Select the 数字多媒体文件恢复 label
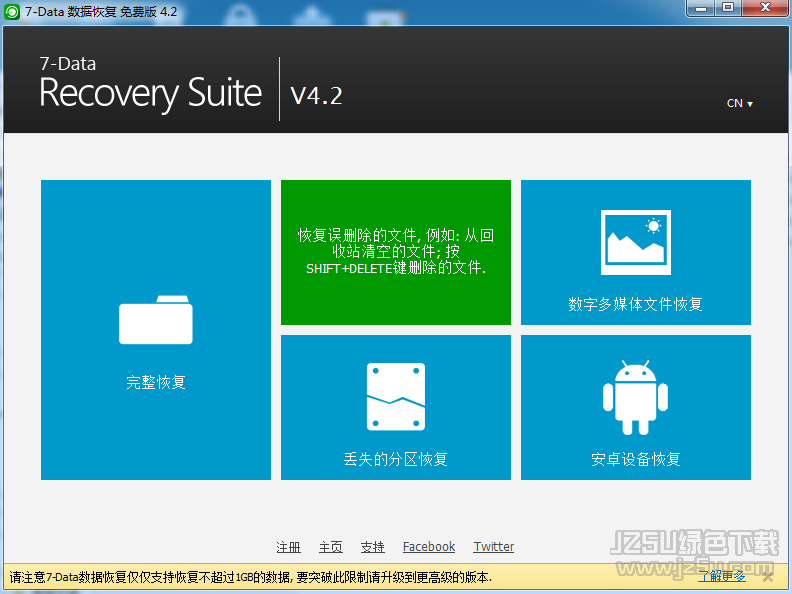This screenshot has width=792, height=594. tap(635, 304)
